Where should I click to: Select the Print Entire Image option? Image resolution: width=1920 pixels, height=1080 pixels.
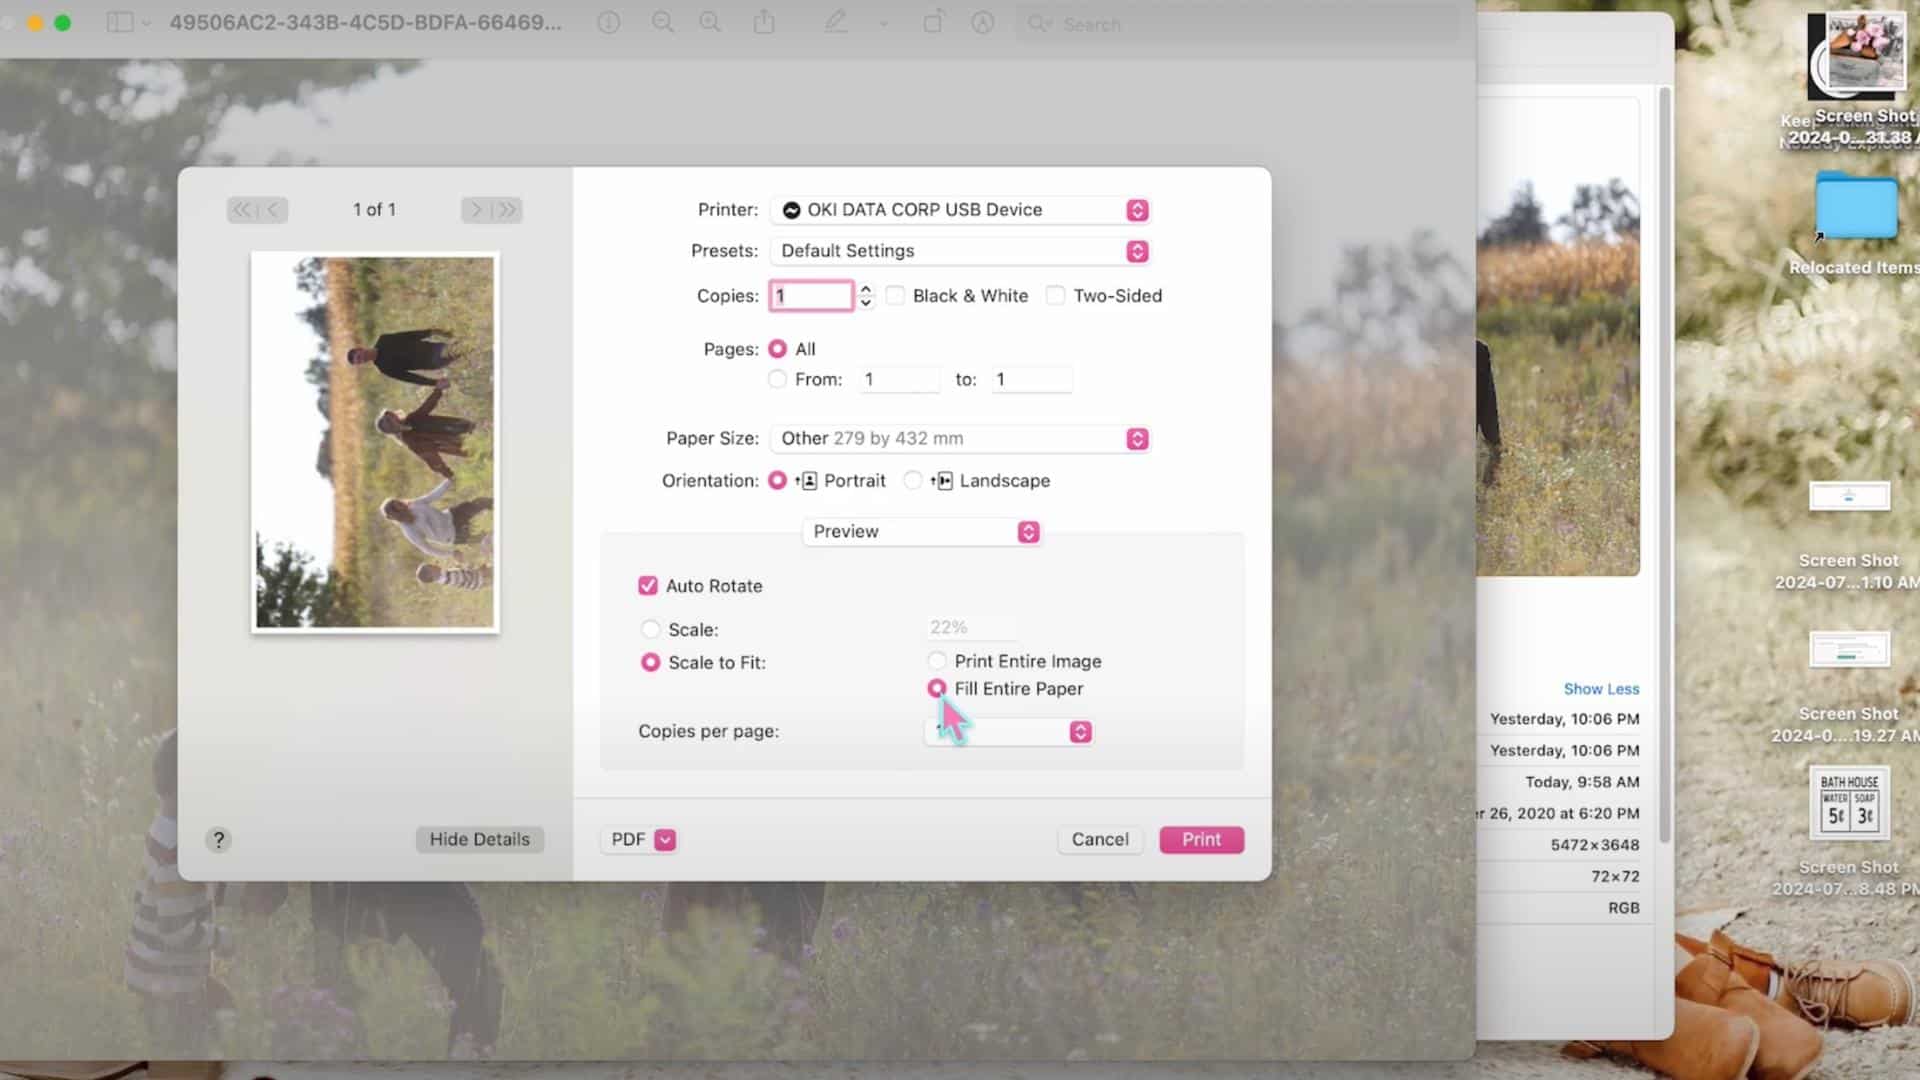click(937, 660)
